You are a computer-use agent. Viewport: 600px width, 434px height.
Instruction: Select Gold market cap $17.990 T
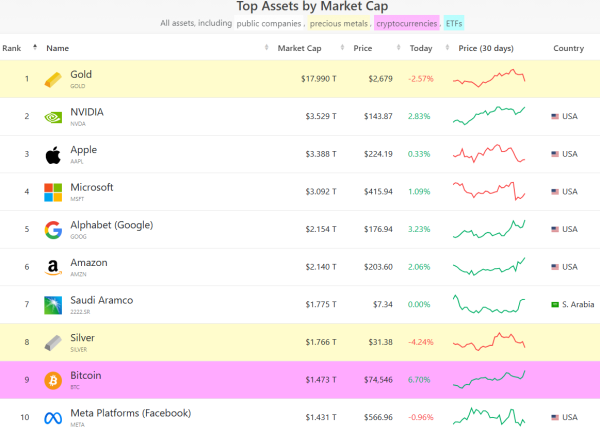[319, 79]
